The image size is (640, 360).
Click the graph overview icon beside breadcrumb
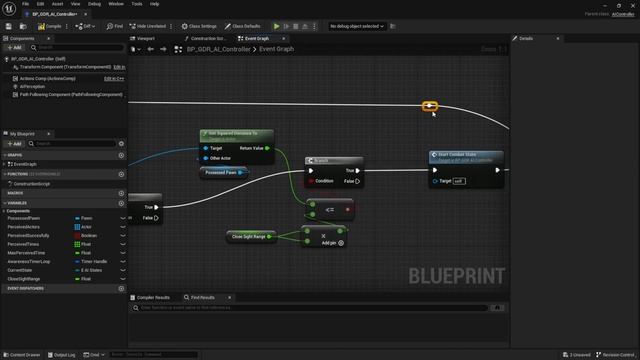coord(178,49)
